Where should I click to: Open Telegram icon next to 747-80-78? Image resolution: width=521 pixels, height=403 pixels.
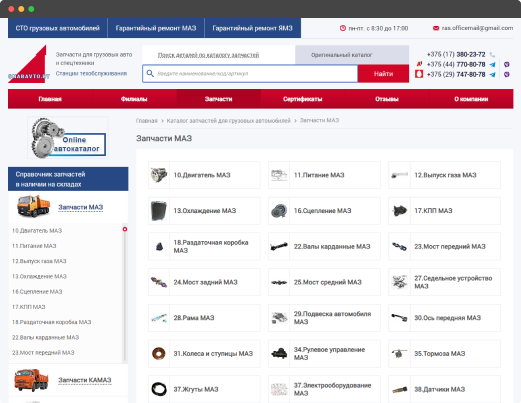tap(492, 74)
